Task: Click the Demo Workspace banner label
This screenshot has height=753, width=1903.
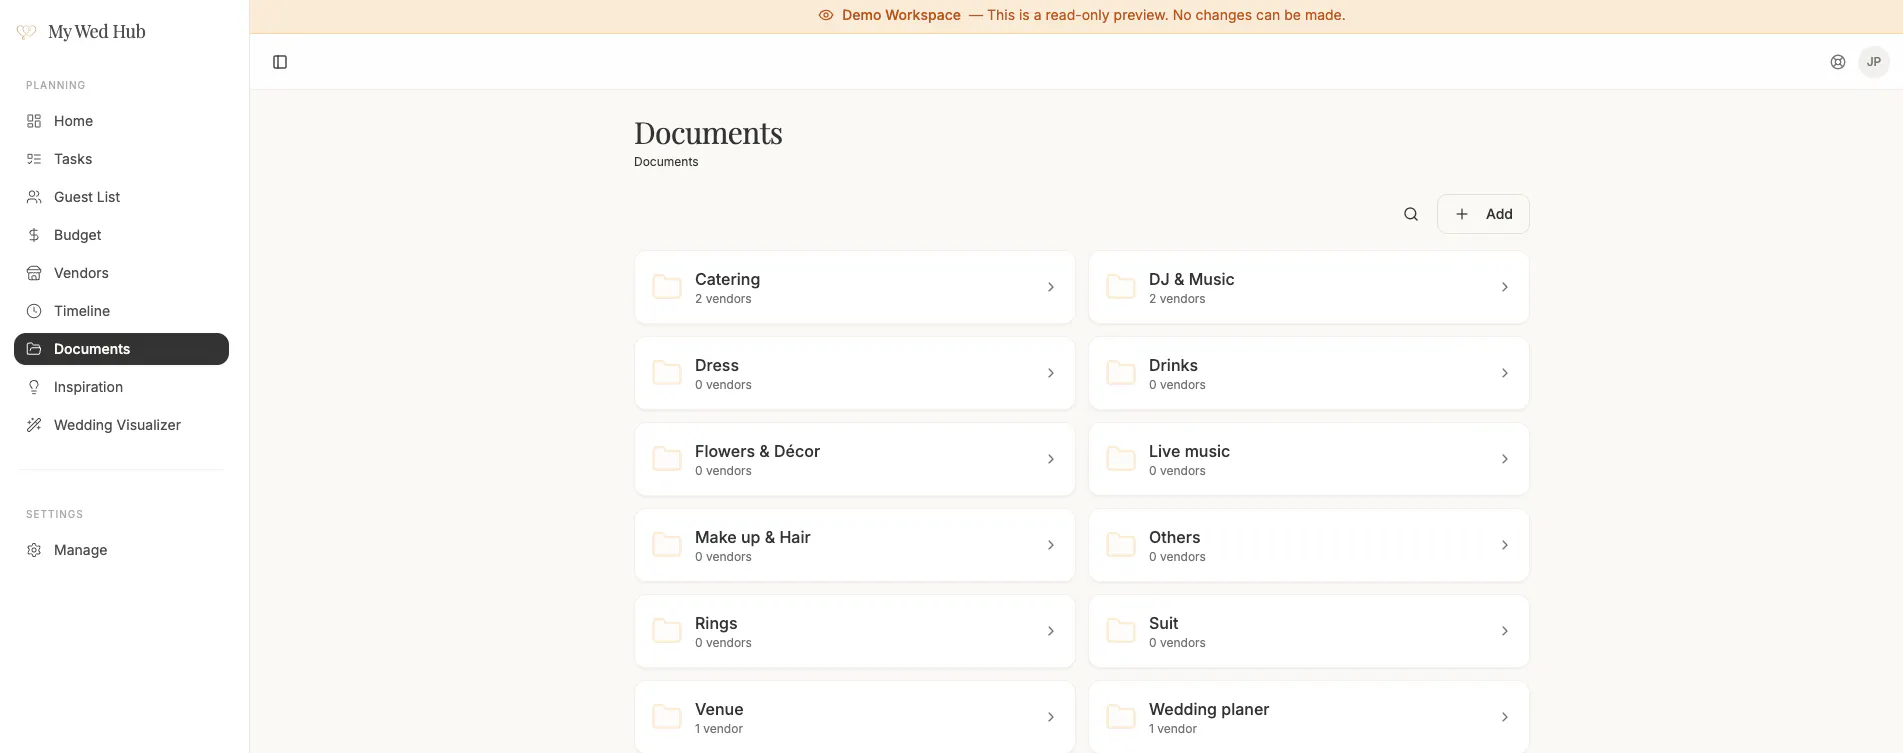Action: pos(901,15)
